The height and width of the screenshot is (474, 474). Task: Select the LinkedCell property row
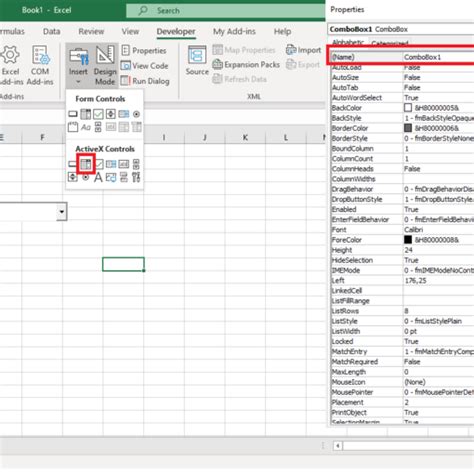[402, 291]
